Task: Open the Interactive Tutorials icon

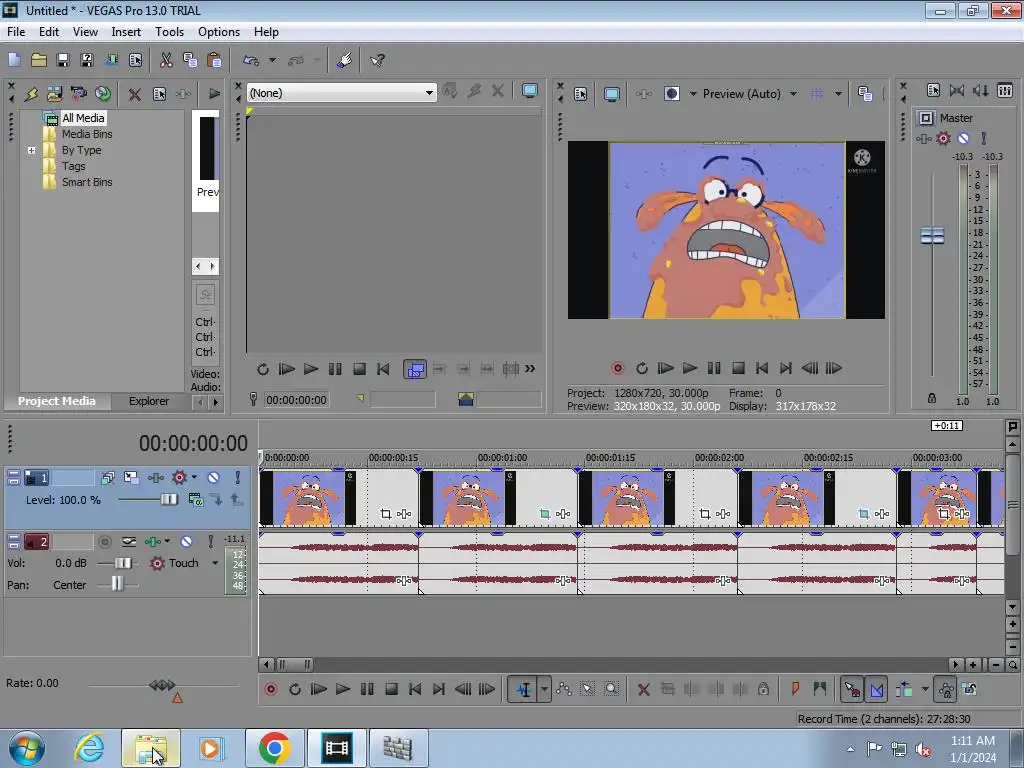Action: (344, 60)
